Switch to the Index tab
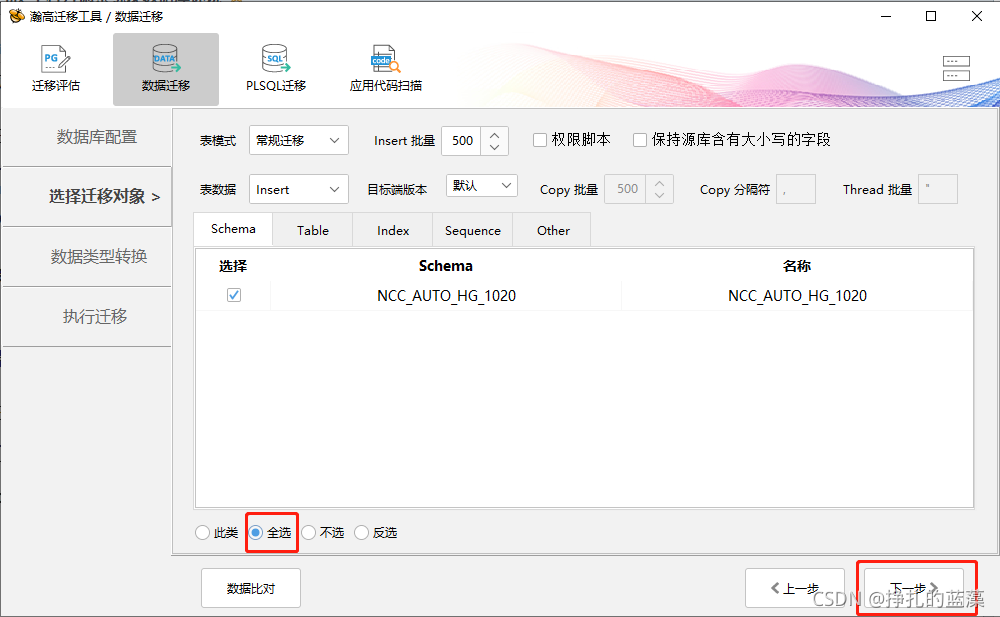Image resolution: width=1000 pixels, height=617 pixels. click(393, 230)
